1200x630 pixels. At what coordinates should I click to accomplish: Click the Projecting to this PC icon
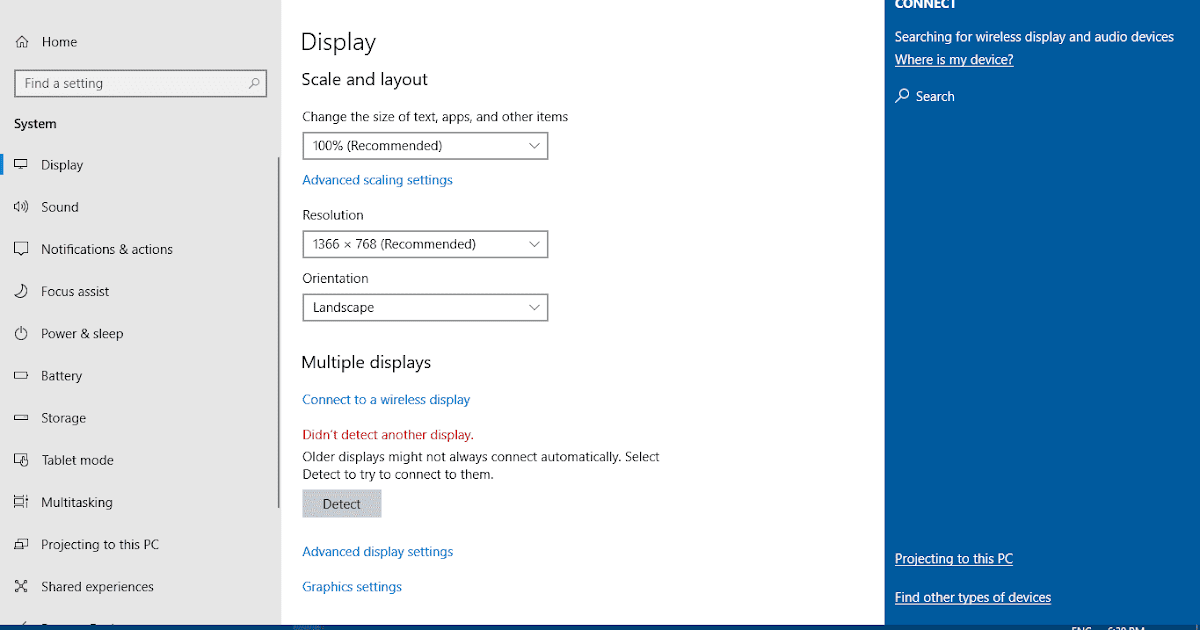pos(21,544)
